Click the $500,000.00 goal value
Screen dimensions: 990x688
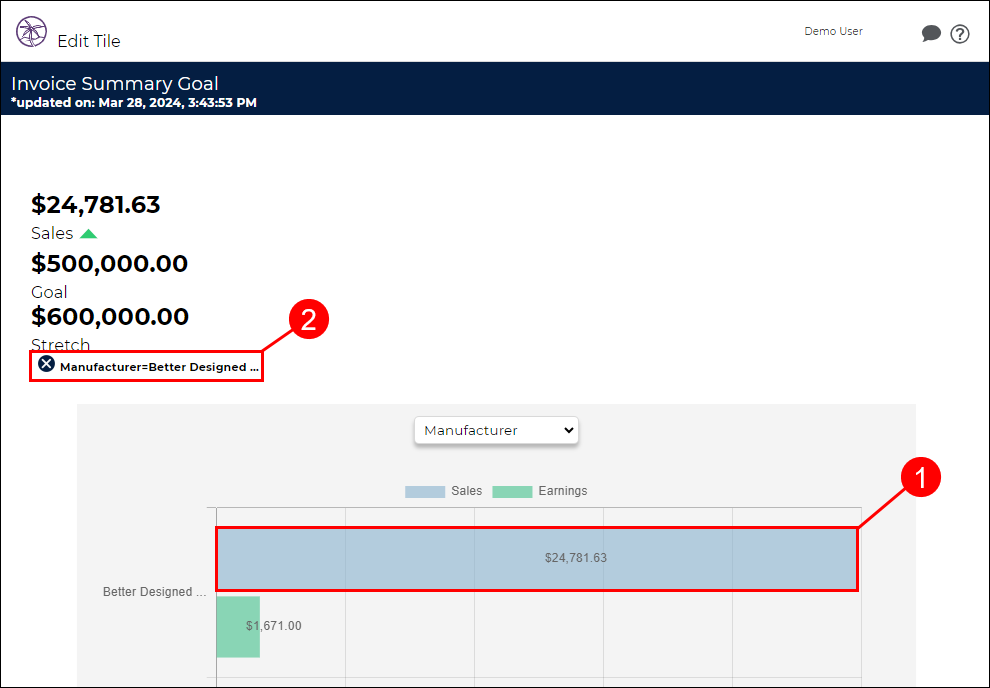[109, 263]
